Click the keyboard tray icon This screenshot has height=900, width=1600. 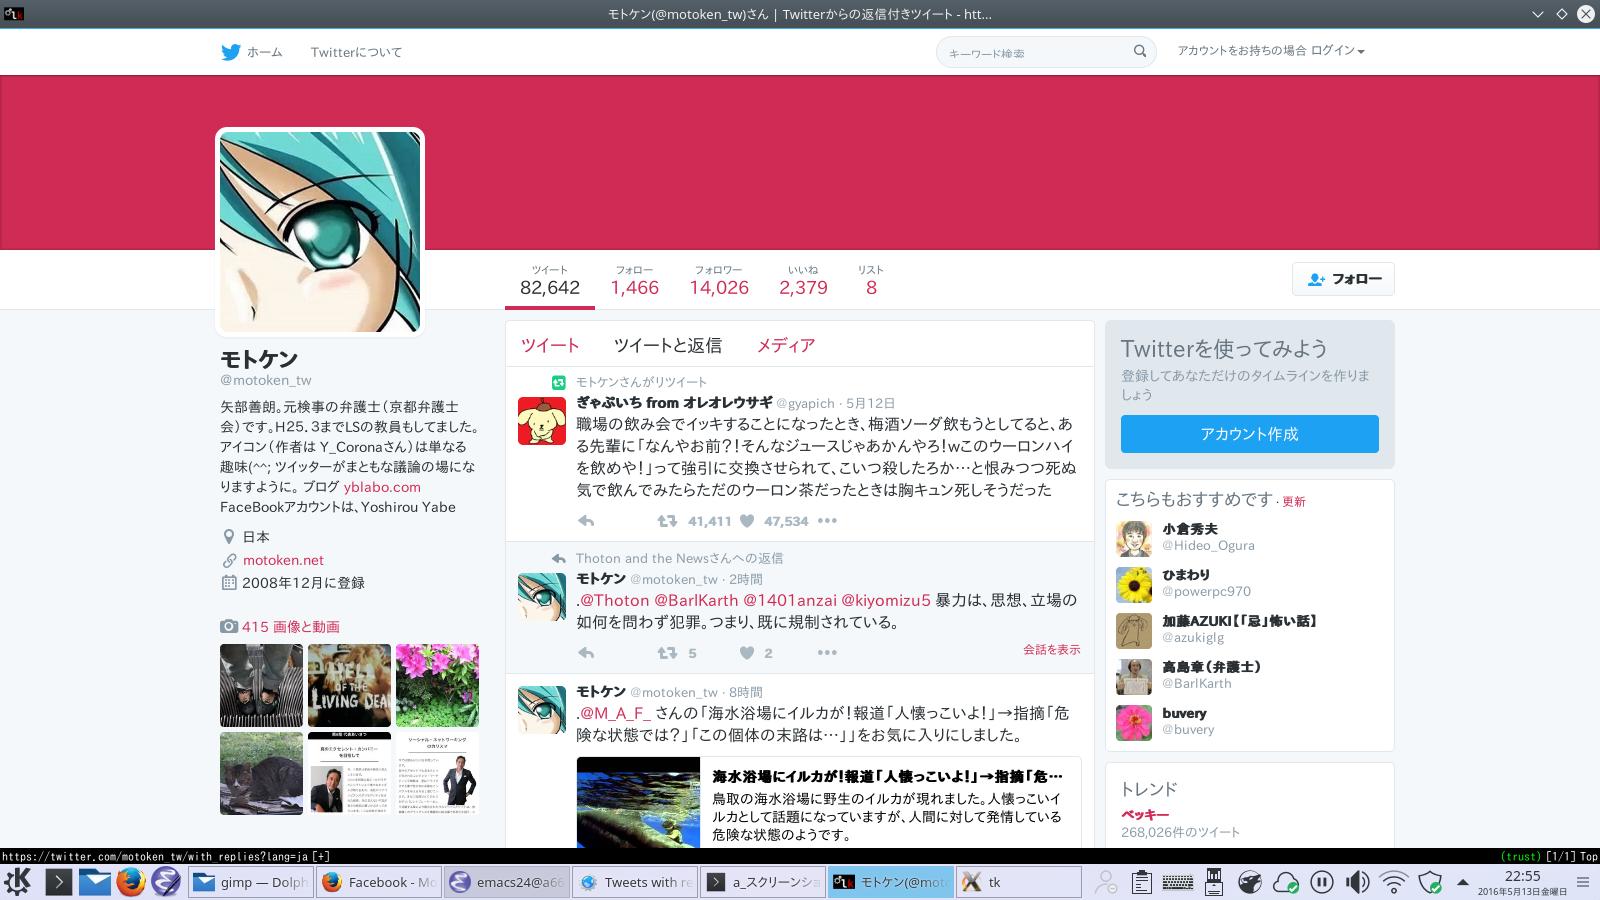(x=1178, y=882)
